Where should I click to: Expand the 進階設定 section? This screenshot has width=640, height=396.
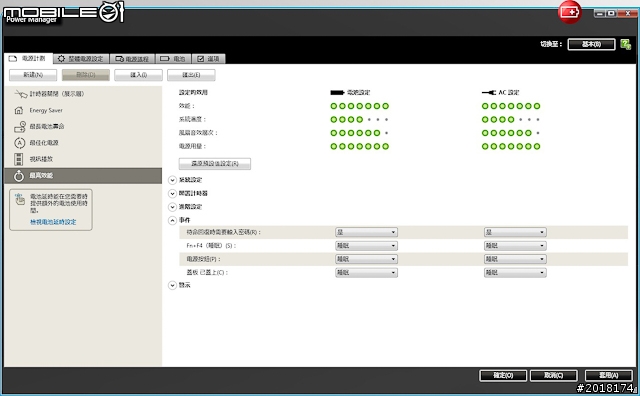coord(172,207)
